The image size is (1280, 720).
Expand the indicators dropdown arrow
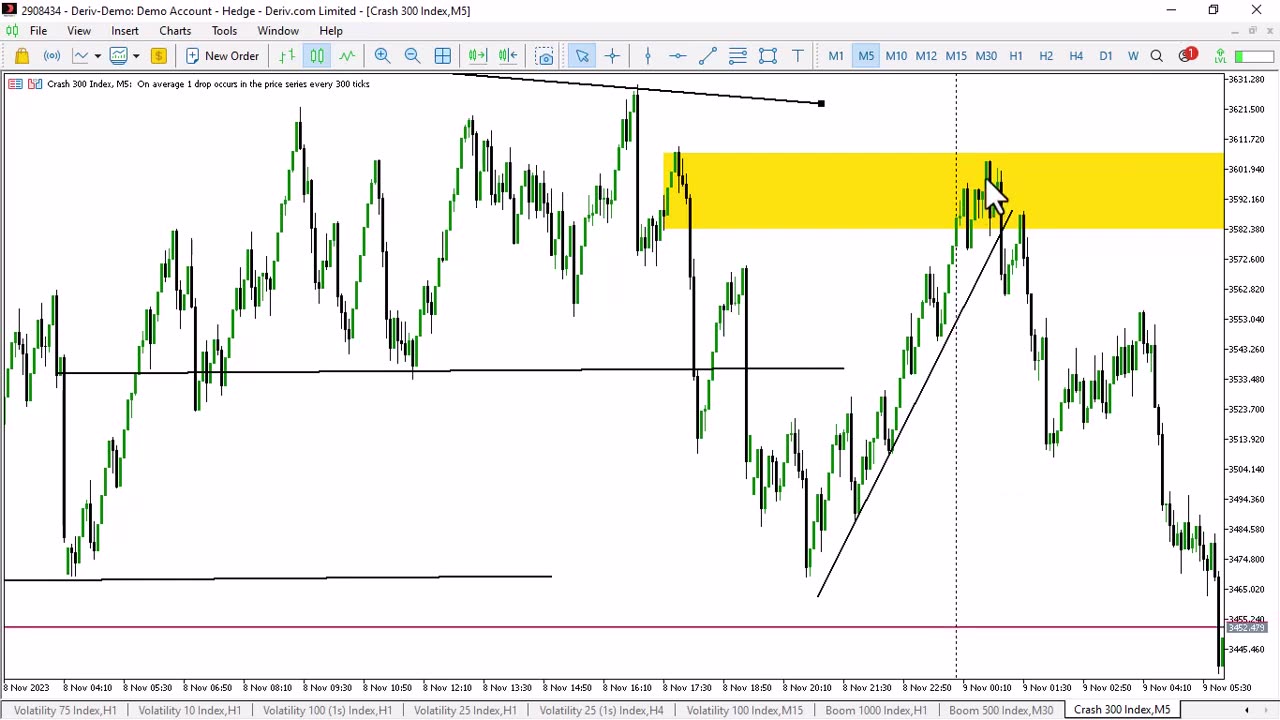click(x=97, y=56)
